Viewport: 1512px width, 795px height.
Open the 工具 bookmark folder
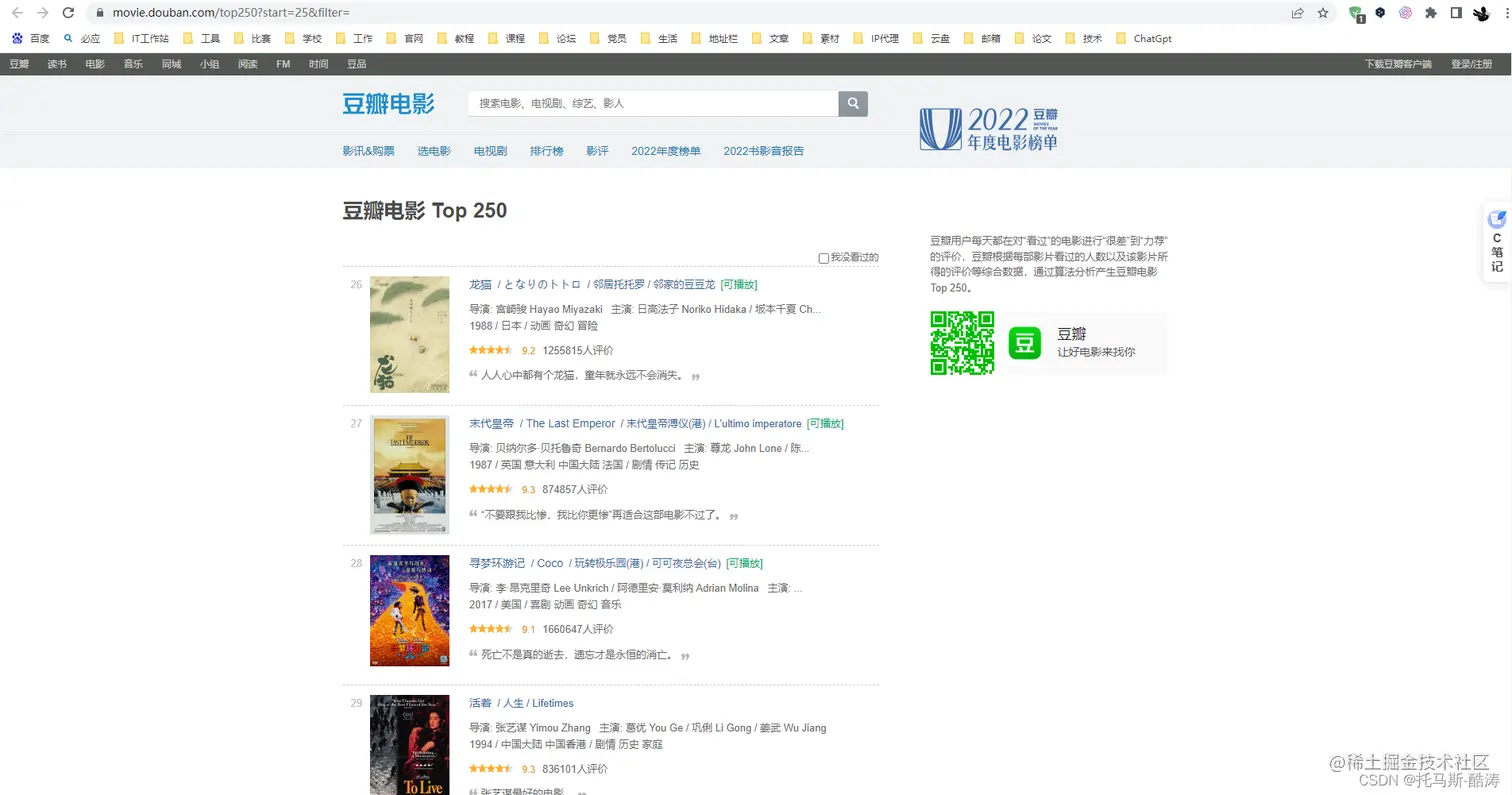click(x=202, y=39)
